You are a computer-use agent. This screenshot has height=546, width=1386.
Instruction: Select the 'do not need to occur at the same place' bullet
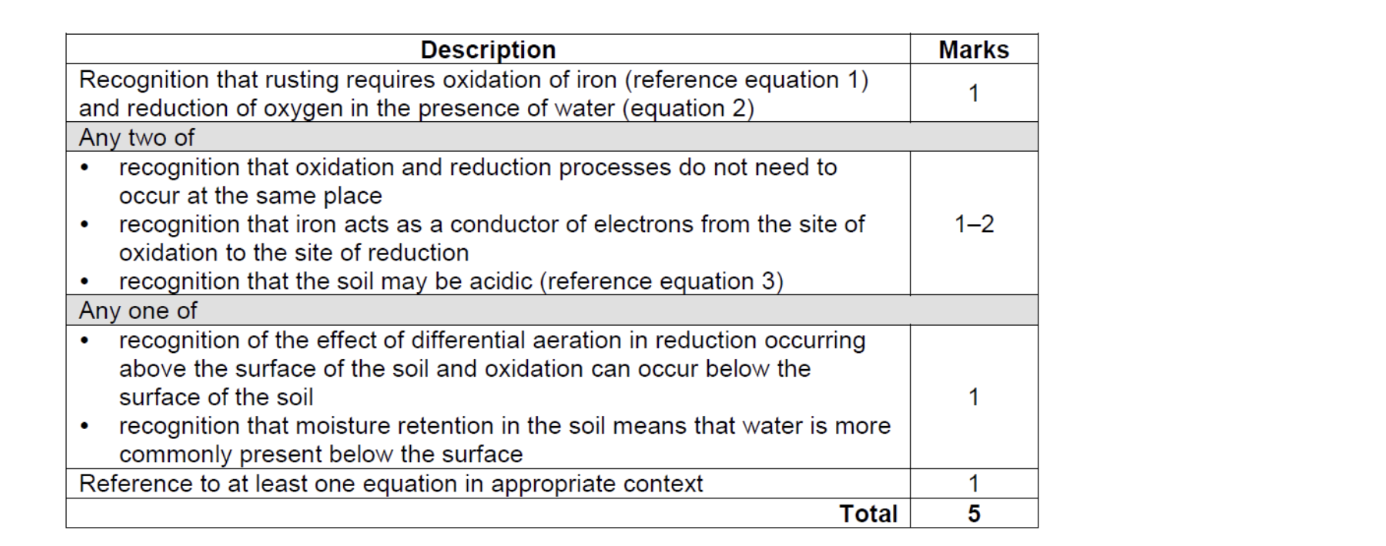click(477, 182)
